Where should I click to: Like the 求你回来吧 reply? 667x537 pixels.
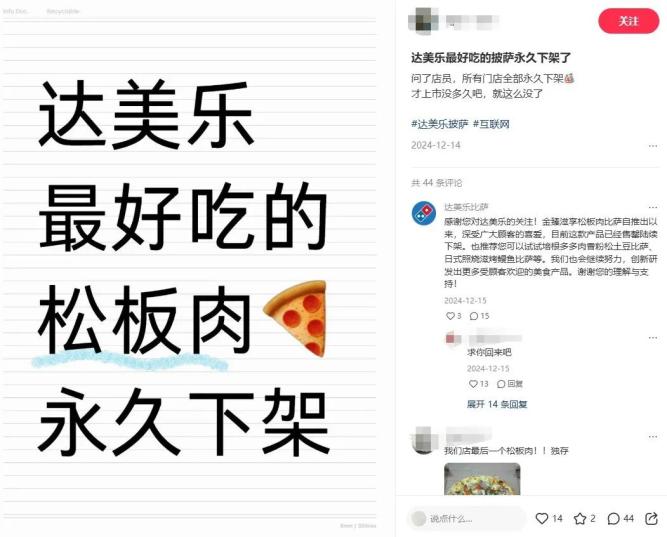(x=473, y=384)
